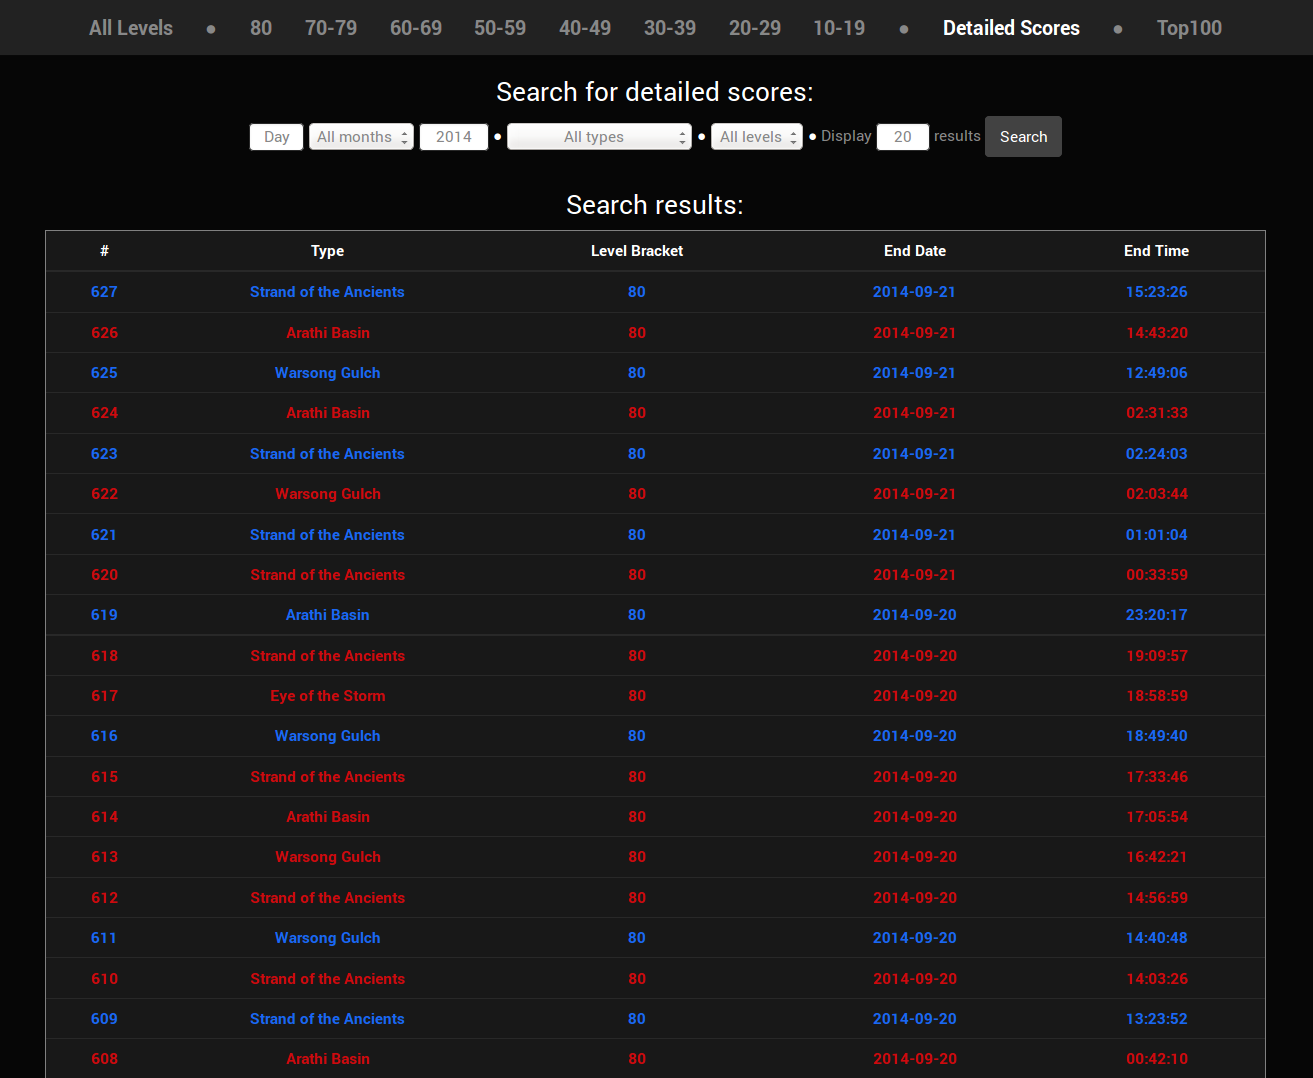This screenshot has width=1313, height=1078.
Task: Click the End Date column header
Action: coord(915,251)
